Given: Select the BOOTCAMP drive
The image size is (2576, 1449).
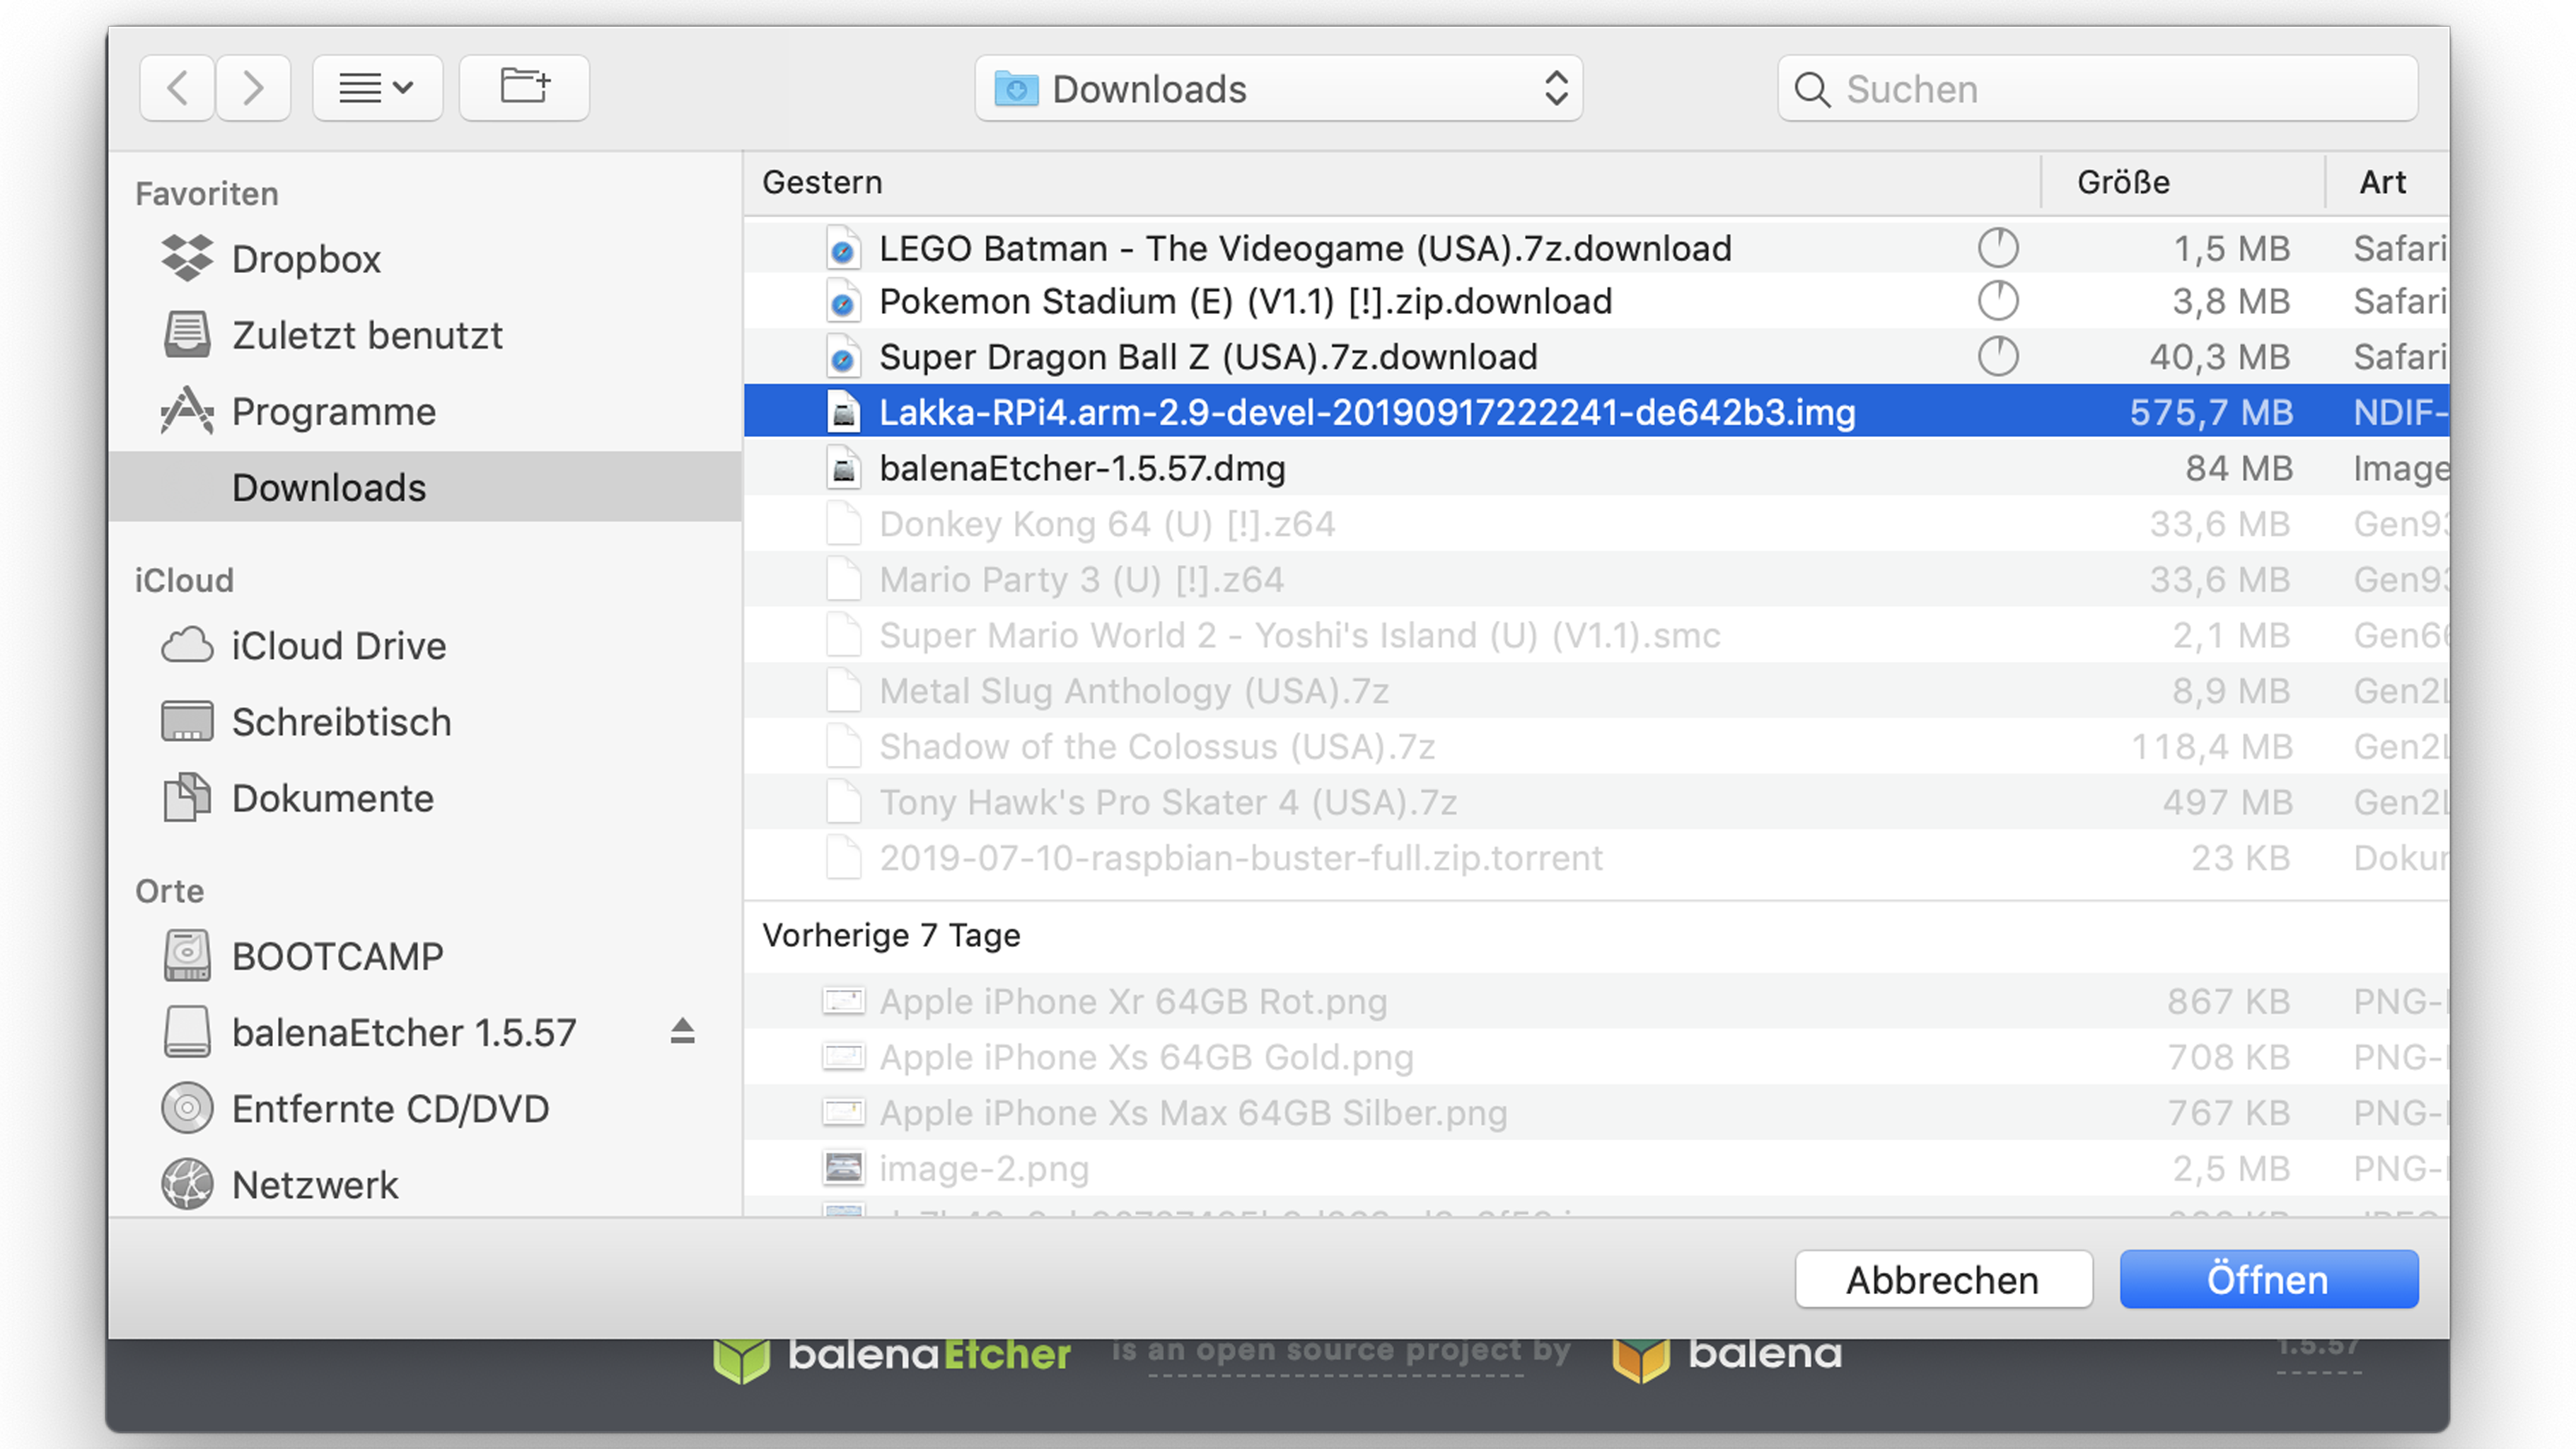Looking at the screenshot, I should point(337,956).
